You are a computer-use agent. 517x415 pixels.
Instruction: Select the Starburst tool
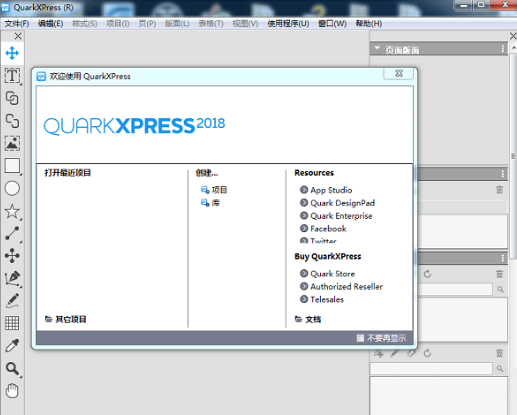pos(12,211)
